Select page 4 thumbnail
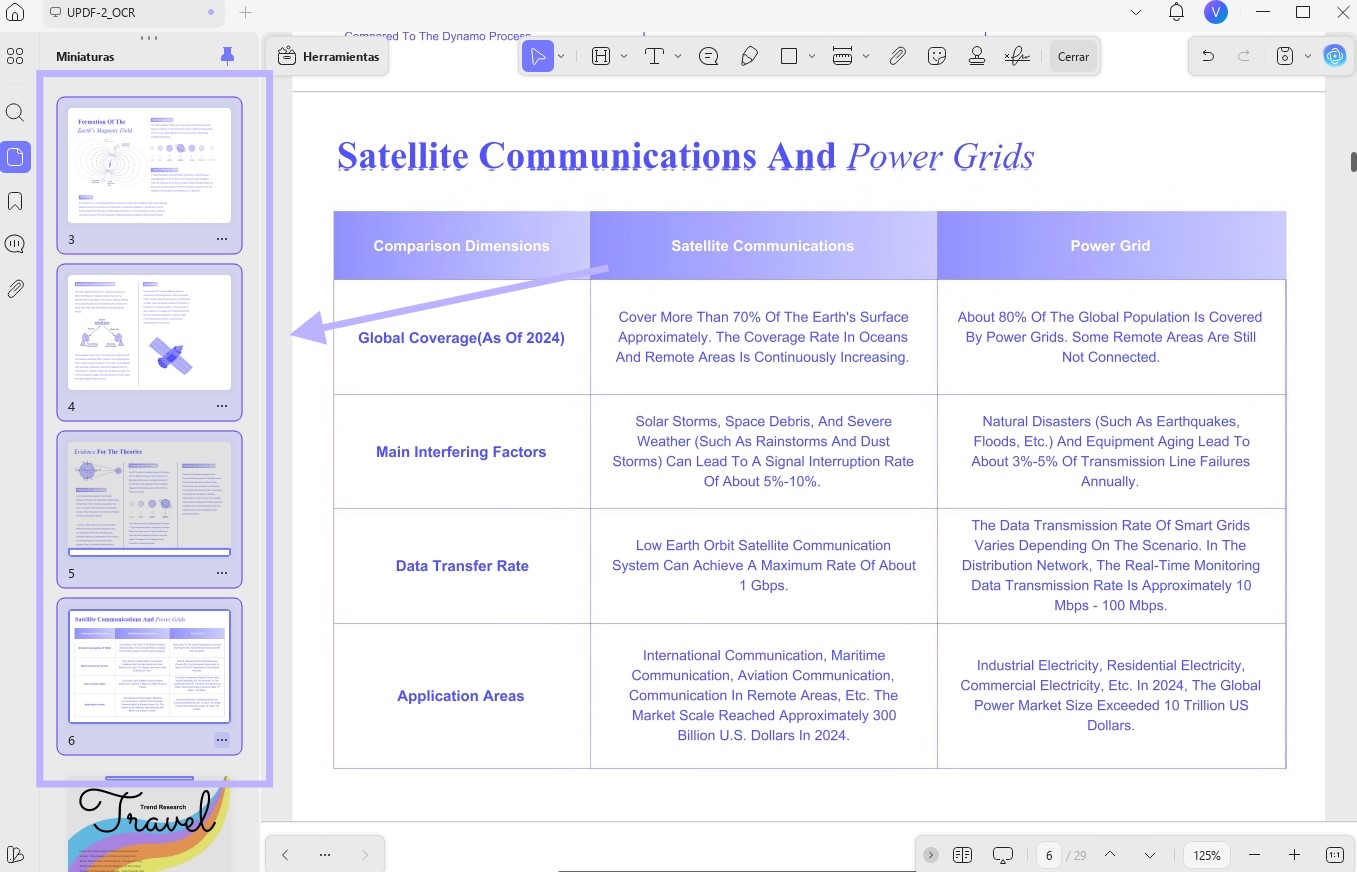 pos(149,332)
